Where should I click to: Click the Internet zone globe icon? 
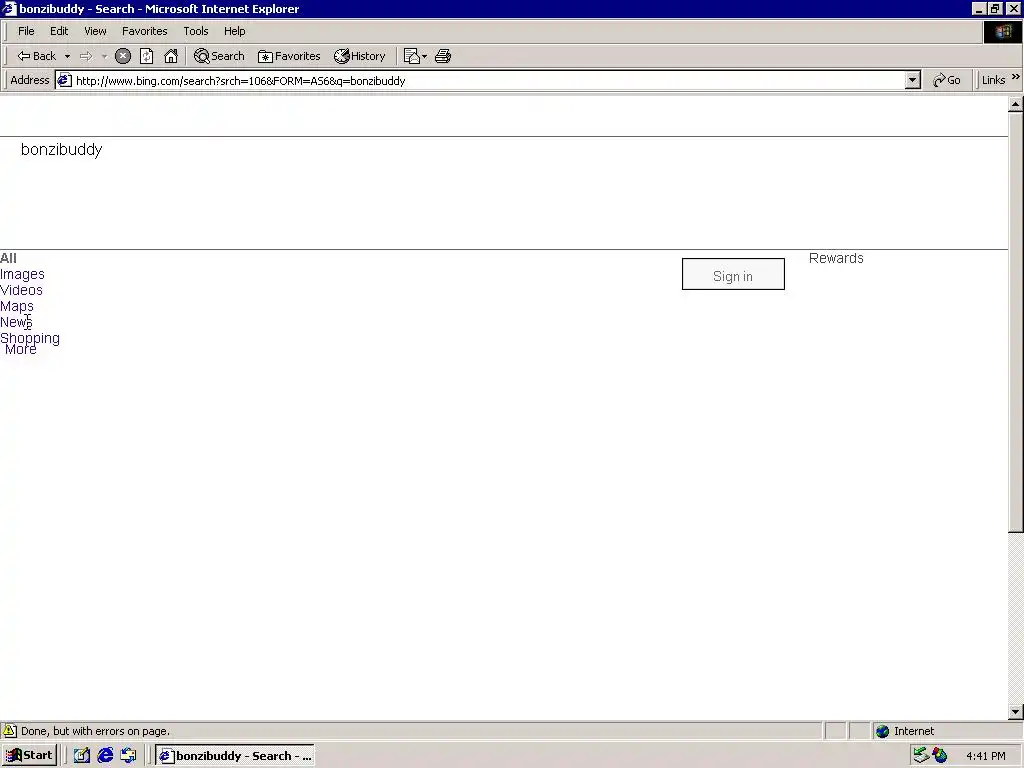coord(882,731)
